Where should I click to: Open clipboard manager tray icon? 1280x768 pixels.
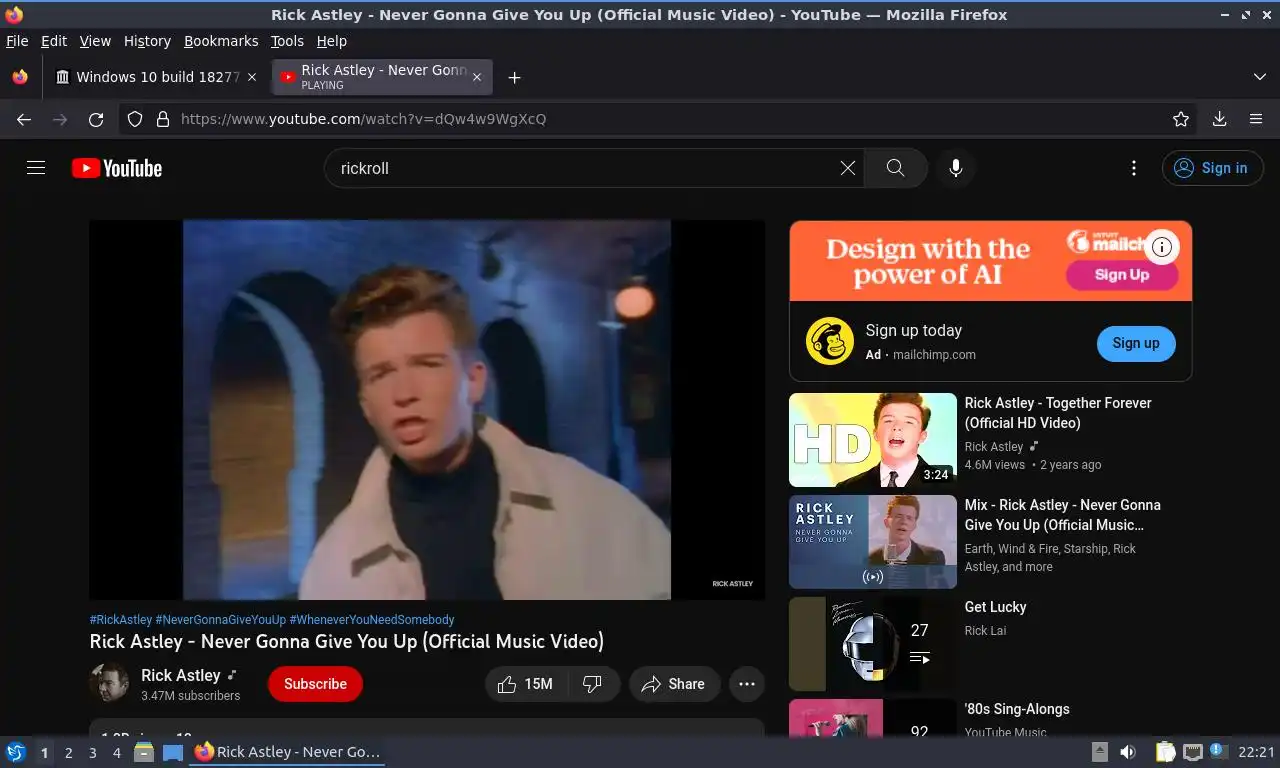[1165, 752]
